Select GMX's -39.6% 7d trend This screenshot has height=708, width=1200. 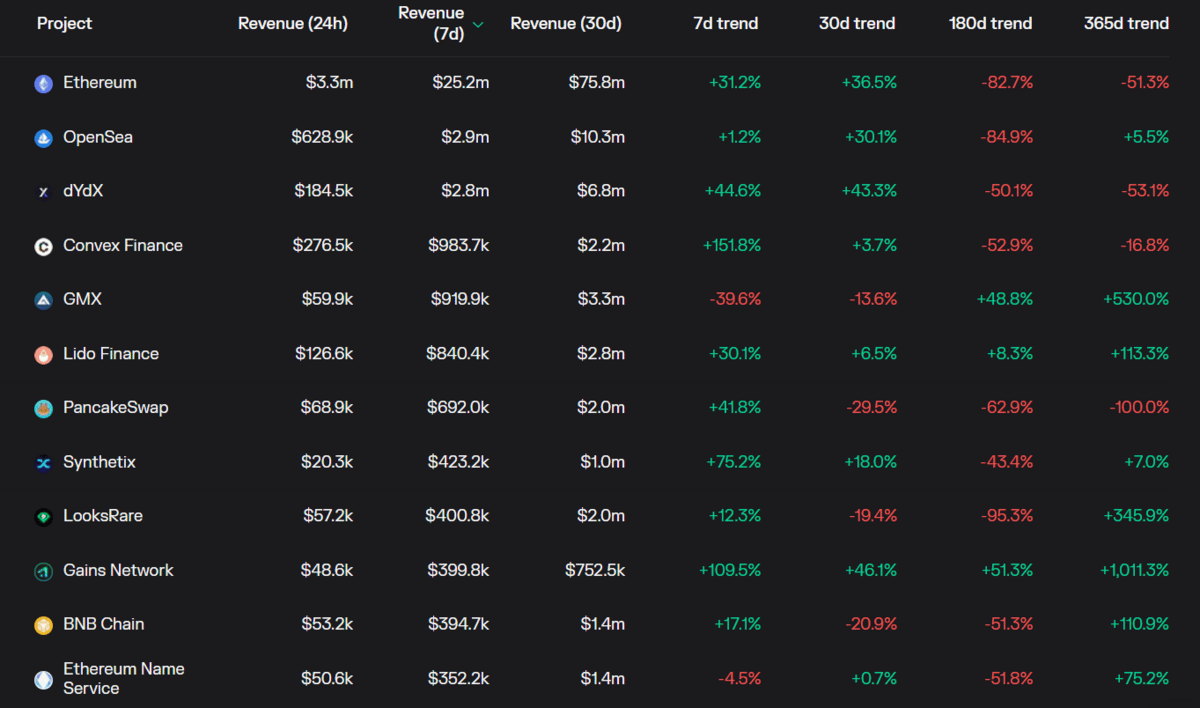tap(735, 299)
